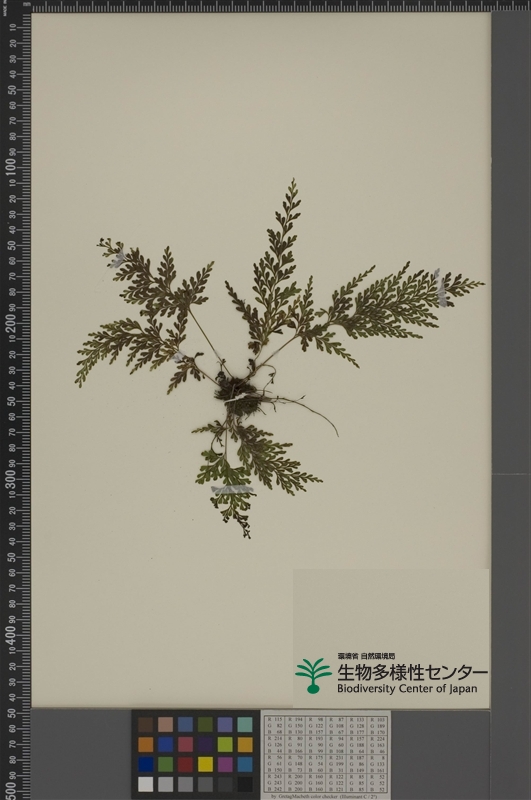Click the tape on the upper-left frond
Screen dimensions: 531x800
point(118,260)
